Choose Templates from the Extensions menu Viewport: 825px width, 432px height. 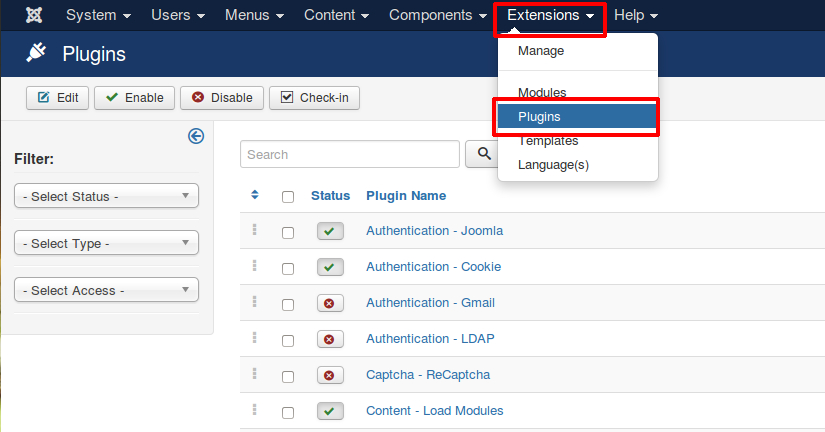coord(548,141)
